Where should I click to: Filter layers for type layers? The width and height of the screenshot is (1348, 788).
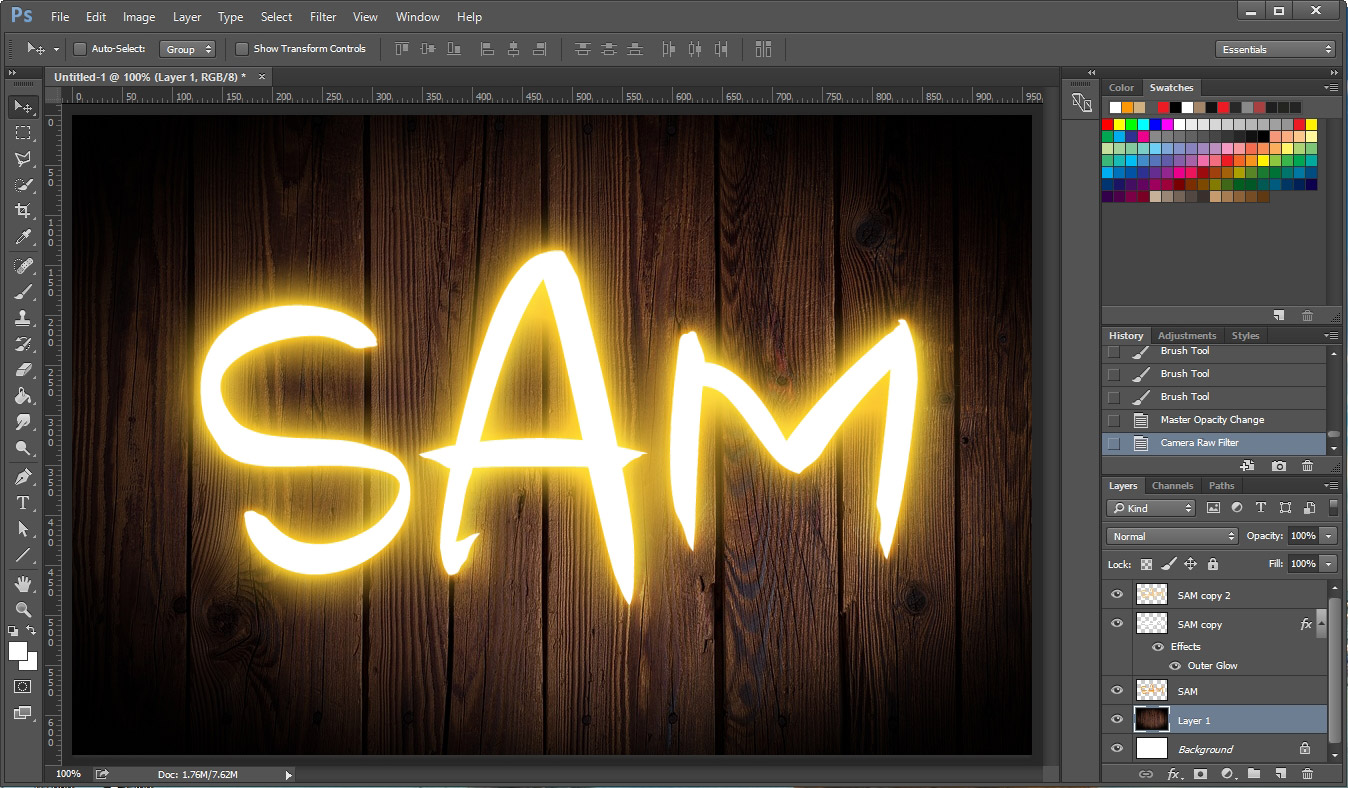tap(1261, 508)
